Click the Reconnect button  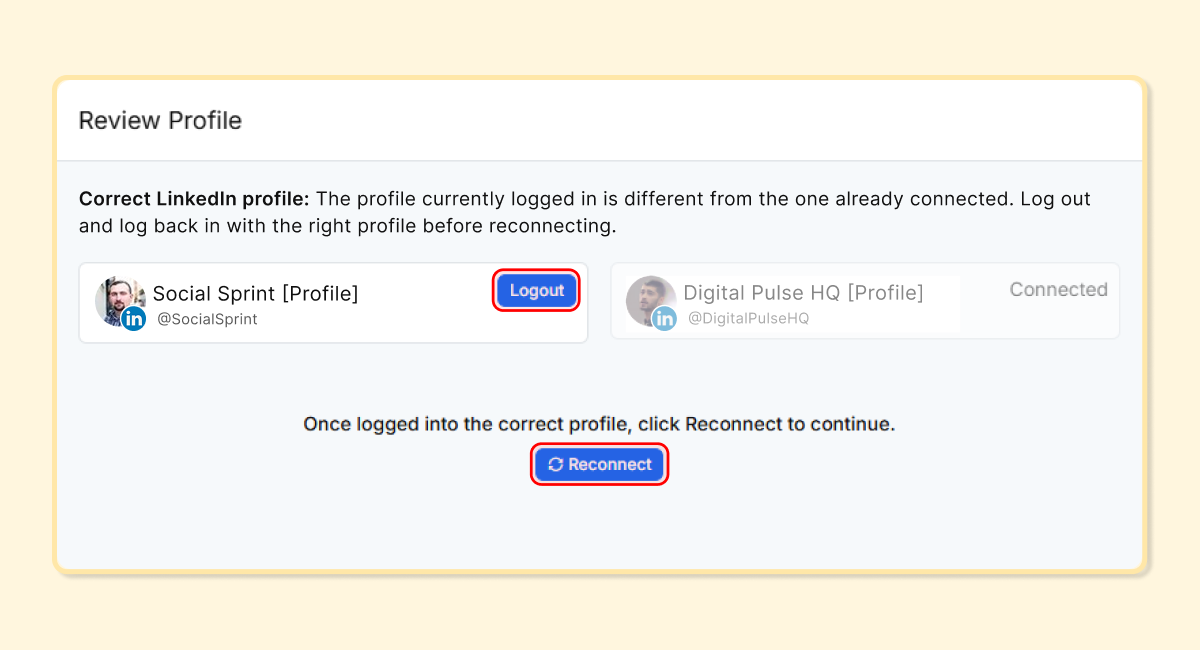tap(599, 464)
